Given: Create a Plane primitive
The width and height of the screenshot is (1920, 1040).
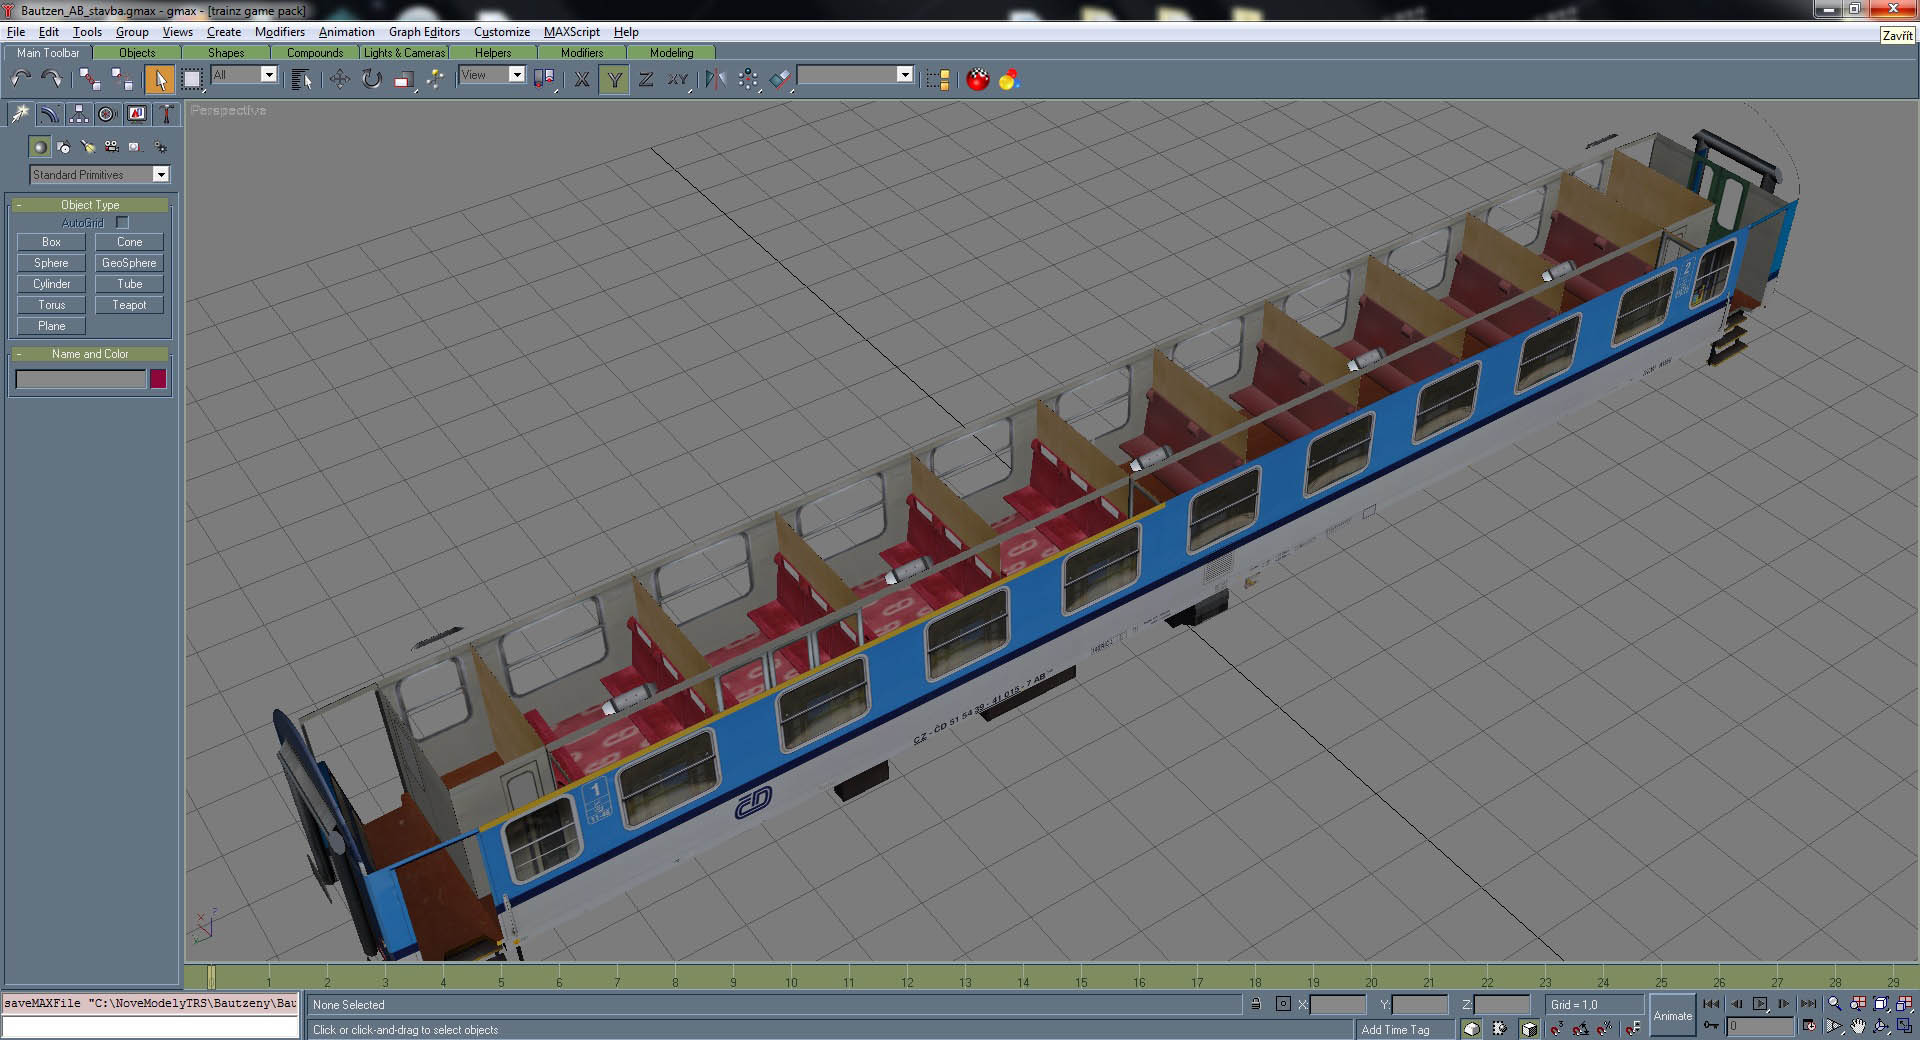Looking at the screenshot, I should pos(51,326).
